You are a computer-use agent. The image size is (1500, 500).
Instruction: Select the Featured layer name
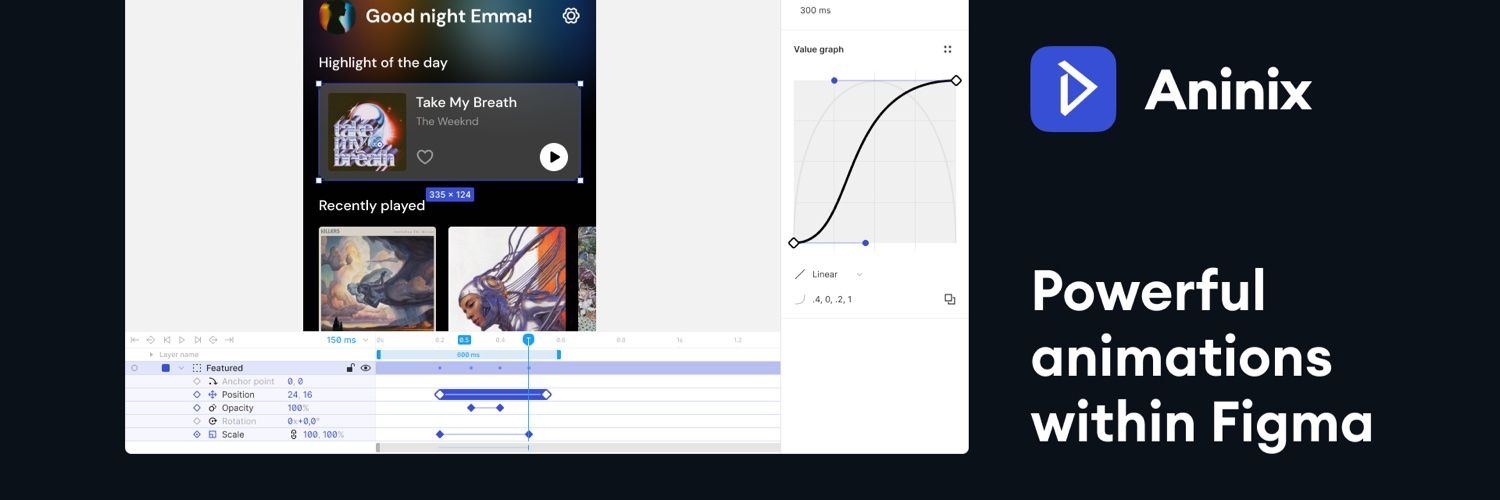(x=224, y=368)
